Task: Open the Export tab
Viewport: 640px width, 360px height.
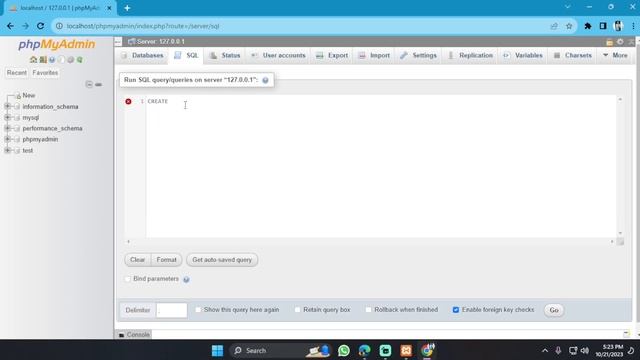Action: tap(332, 55)
